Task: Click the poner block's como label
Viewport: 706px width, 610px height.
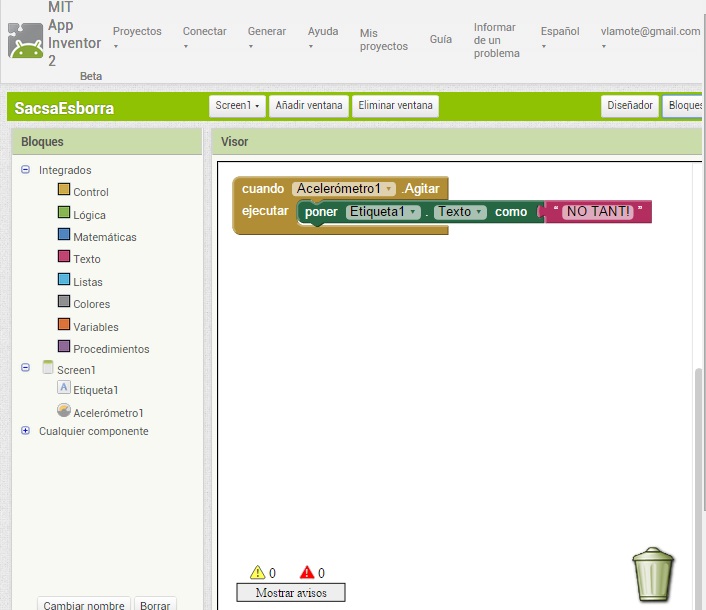Action: click(x=511, y=212)
